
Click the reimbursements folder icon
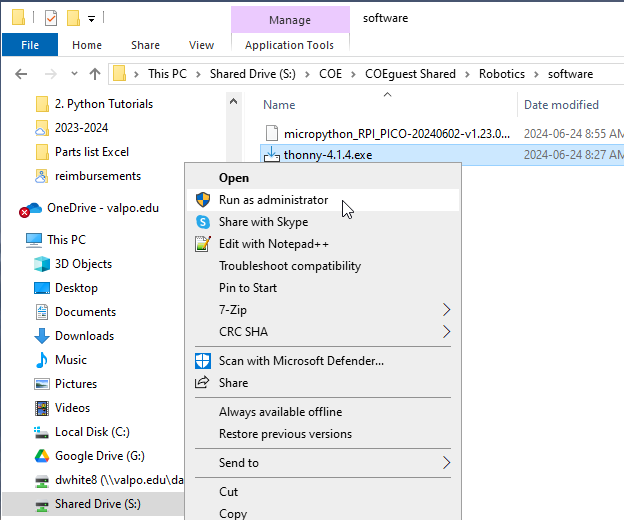[x=42, y=176]
